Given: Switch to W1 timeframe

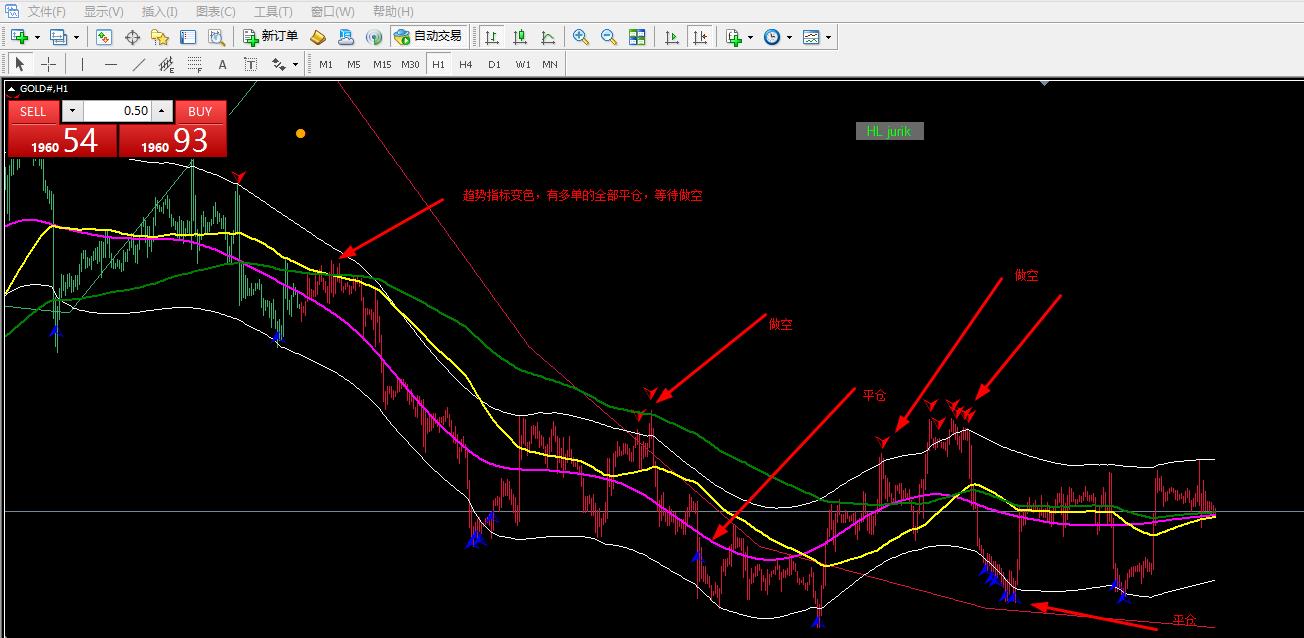Looking at the screenshot, I should [x=523, y=64].
